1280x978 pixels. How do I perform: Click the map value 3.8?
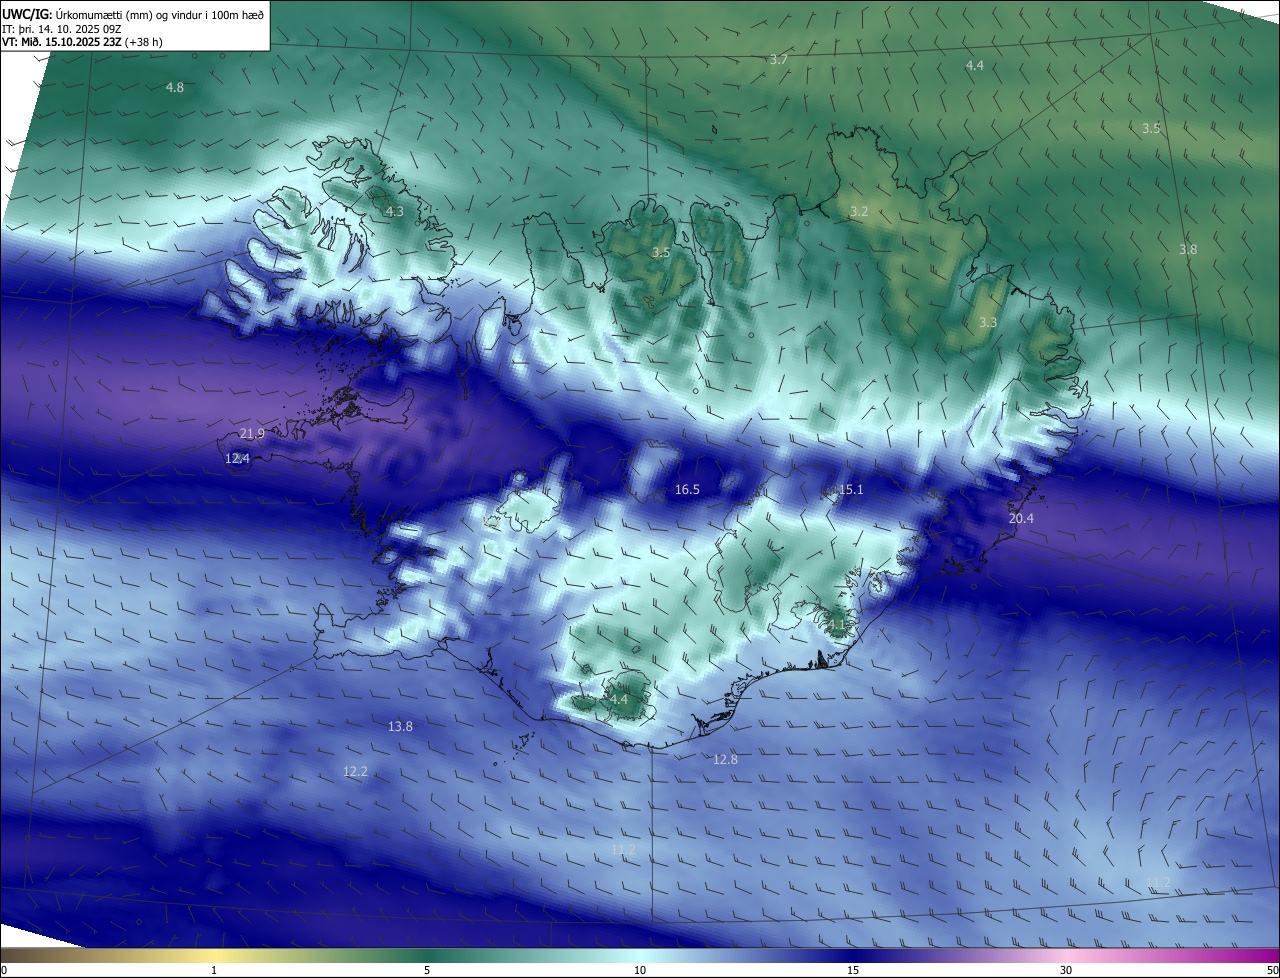tap(1188, 249)
